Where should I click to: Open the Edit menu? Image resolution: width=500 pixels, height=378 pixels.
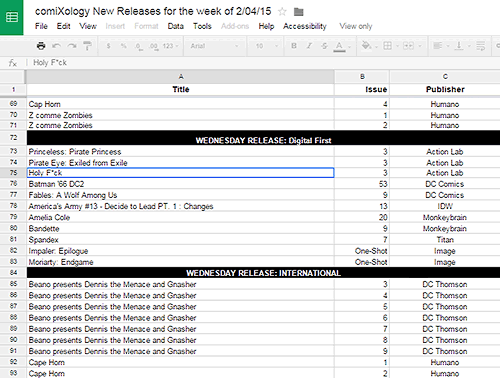pos(63,26)
